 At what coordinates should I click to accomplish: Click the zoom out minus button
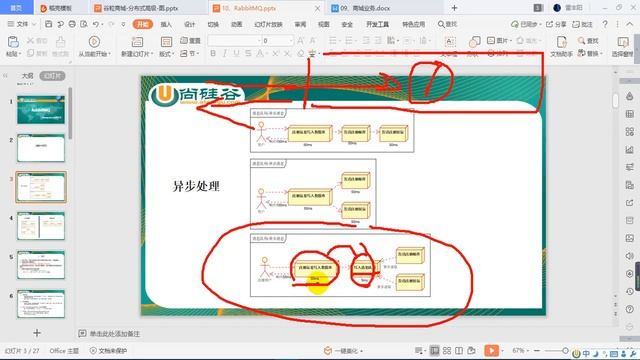[x=537, y=351]
